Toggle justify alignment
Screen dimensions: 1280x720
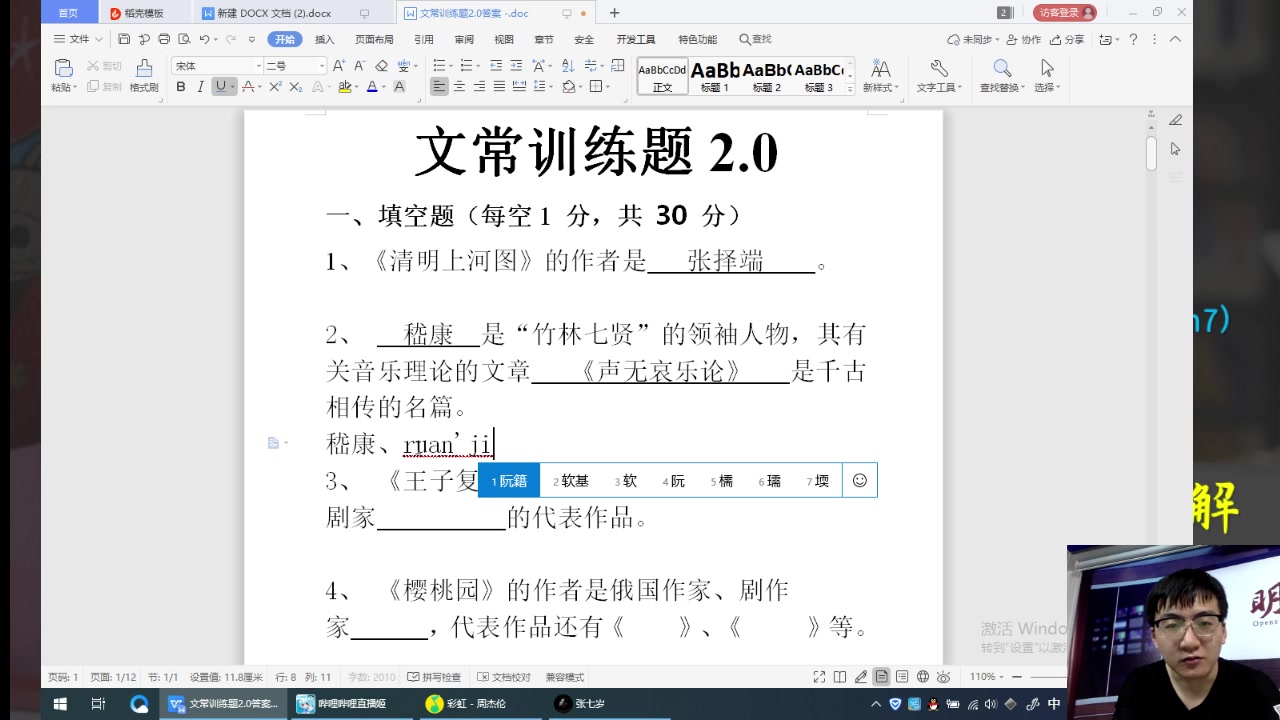coord(499,87)
